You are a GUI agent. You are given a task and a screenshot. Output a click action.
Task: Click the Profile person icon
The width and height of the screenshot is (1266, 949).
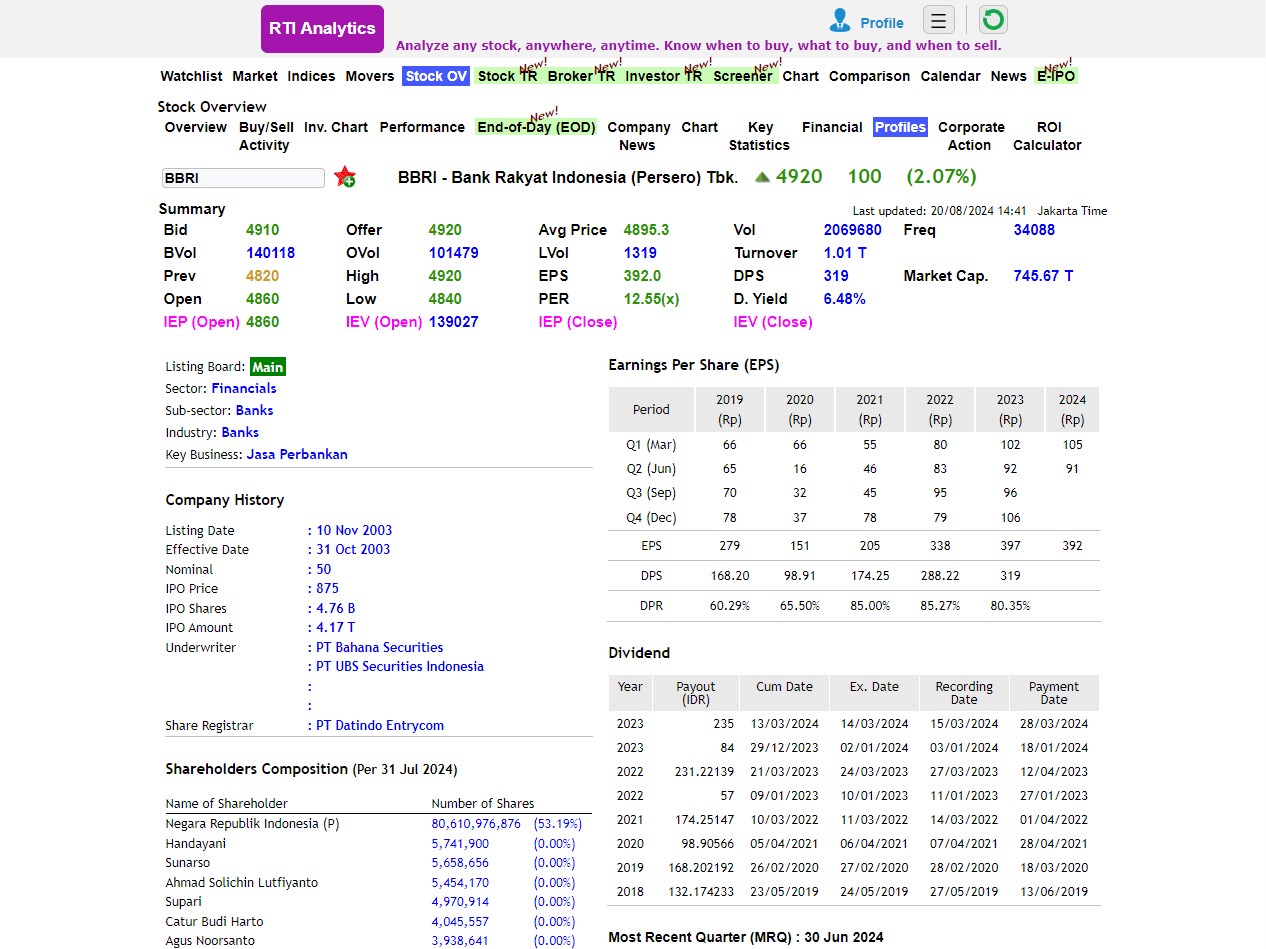840,21
